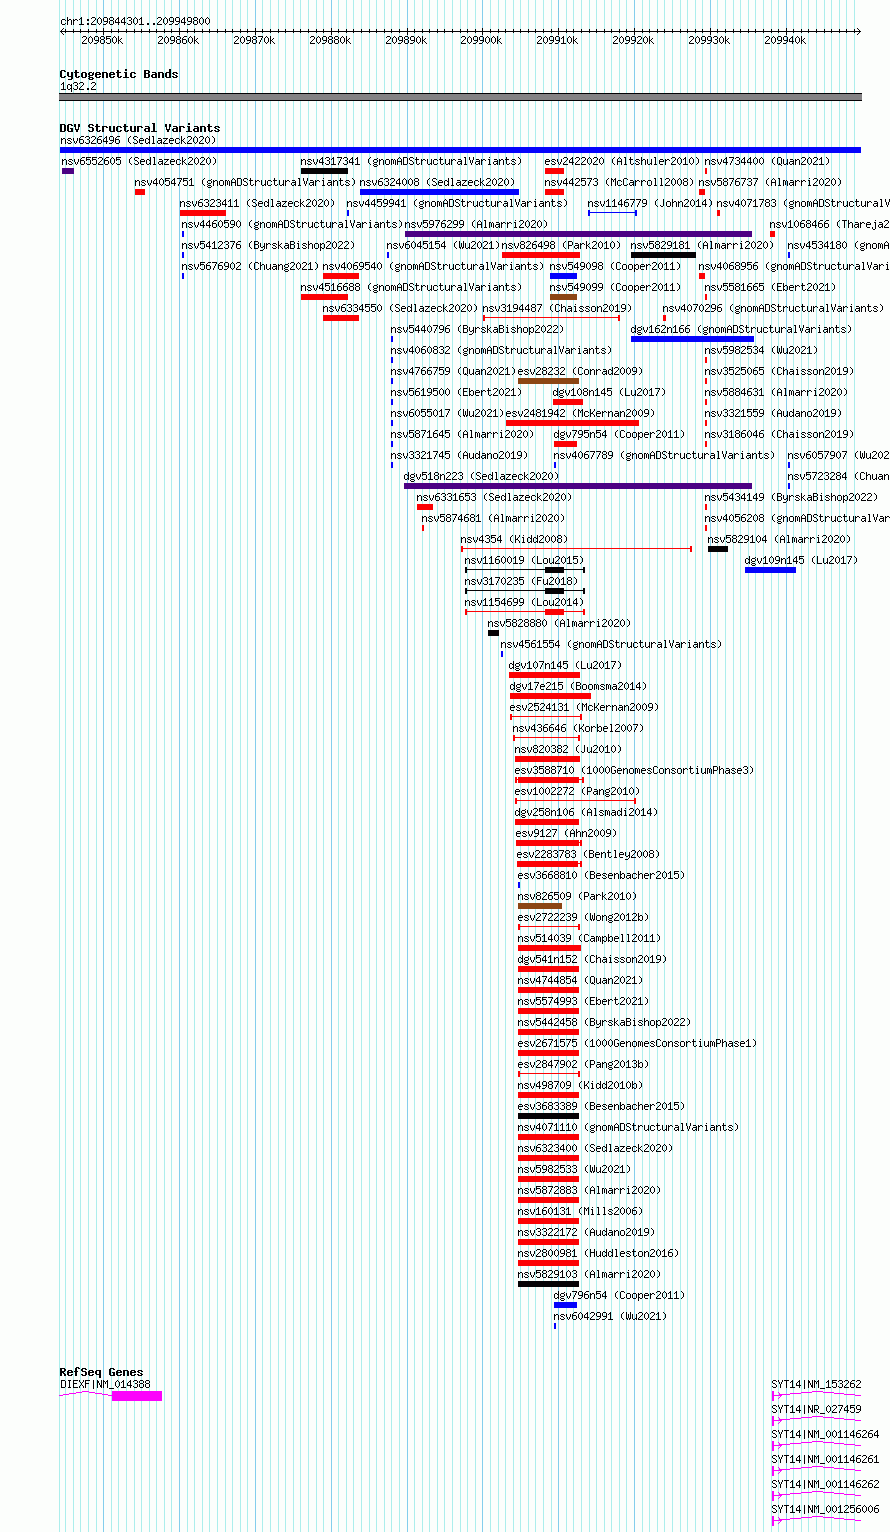Select esv3683389 (Besenbacher2015) label

[601, 1106]
